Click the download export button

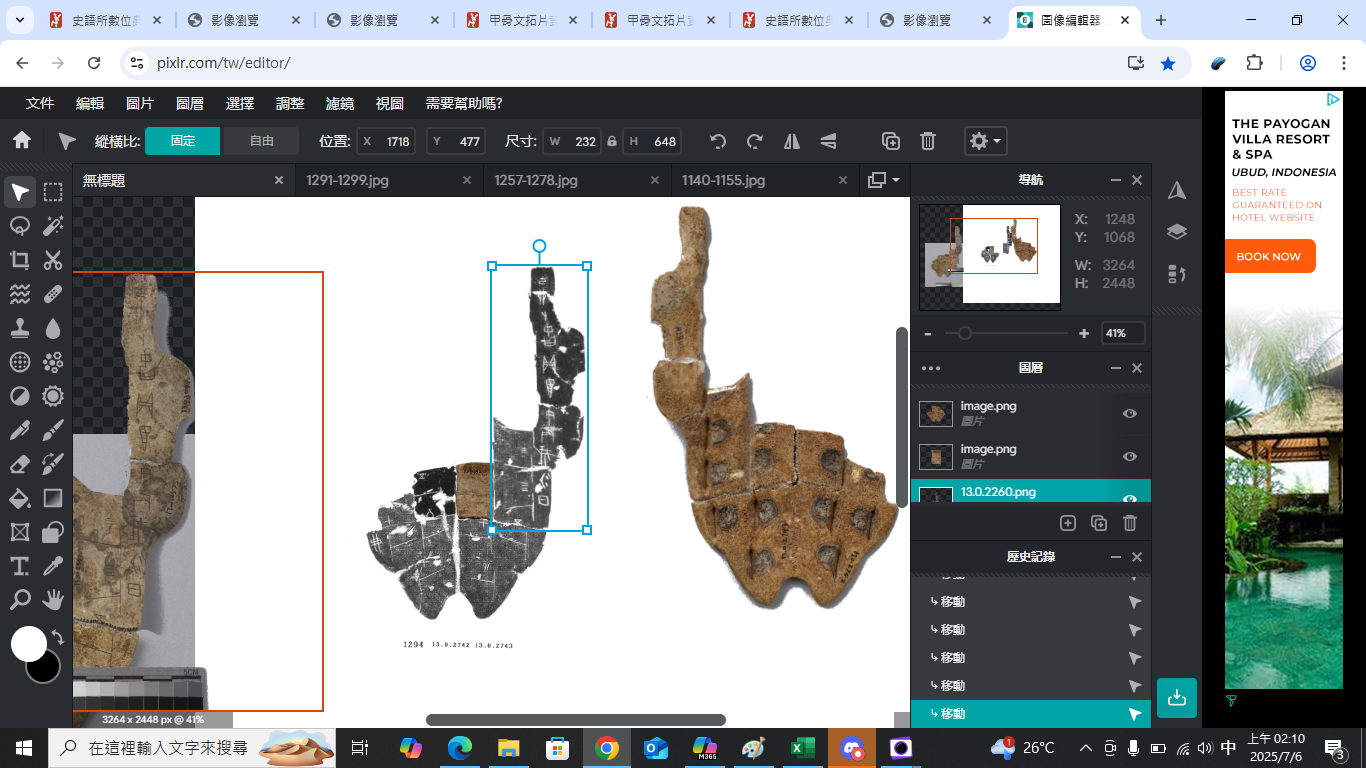click(x=1177, y=698)
